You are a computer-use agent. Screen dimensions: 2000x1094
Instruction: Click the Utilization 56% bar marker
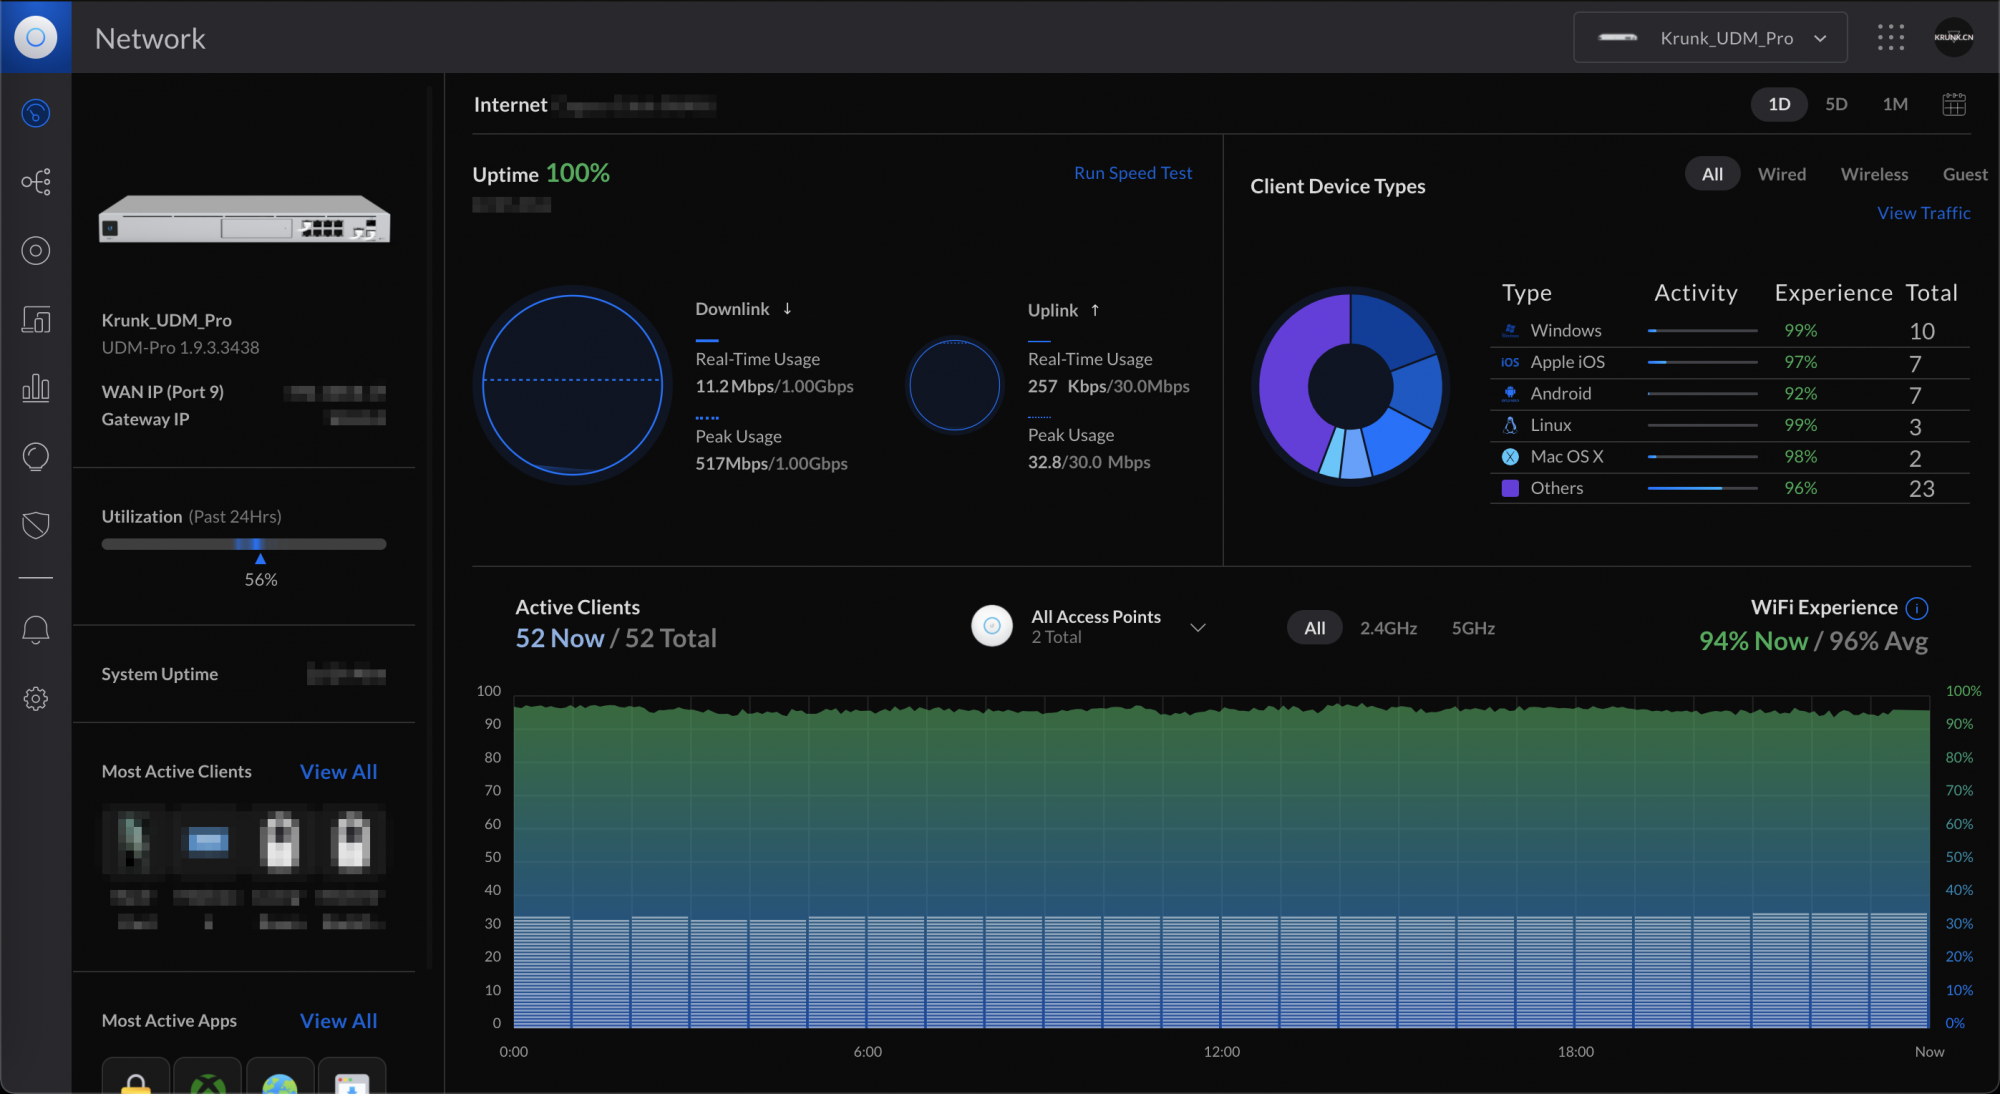pyautogui.click(x=260, y=558)
